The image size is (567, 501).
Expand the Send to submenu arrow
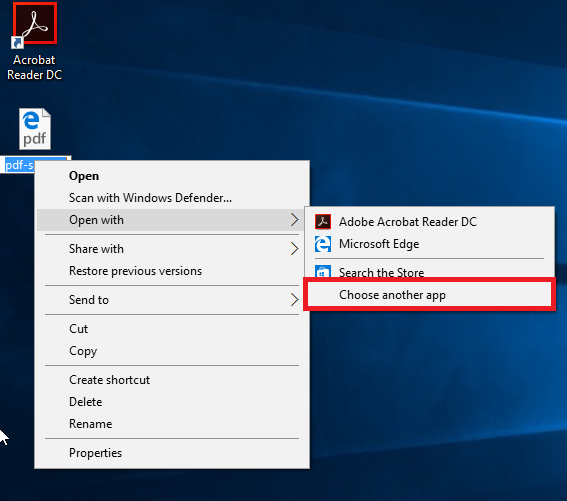pyautogui.click(x=294, y=300)
